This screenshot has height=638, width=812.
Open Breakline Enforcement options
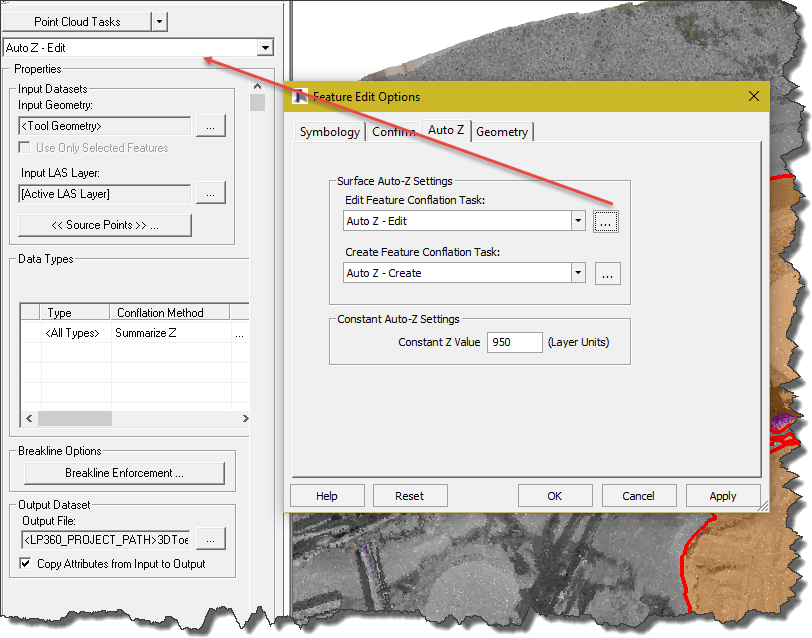coord(124,473)
